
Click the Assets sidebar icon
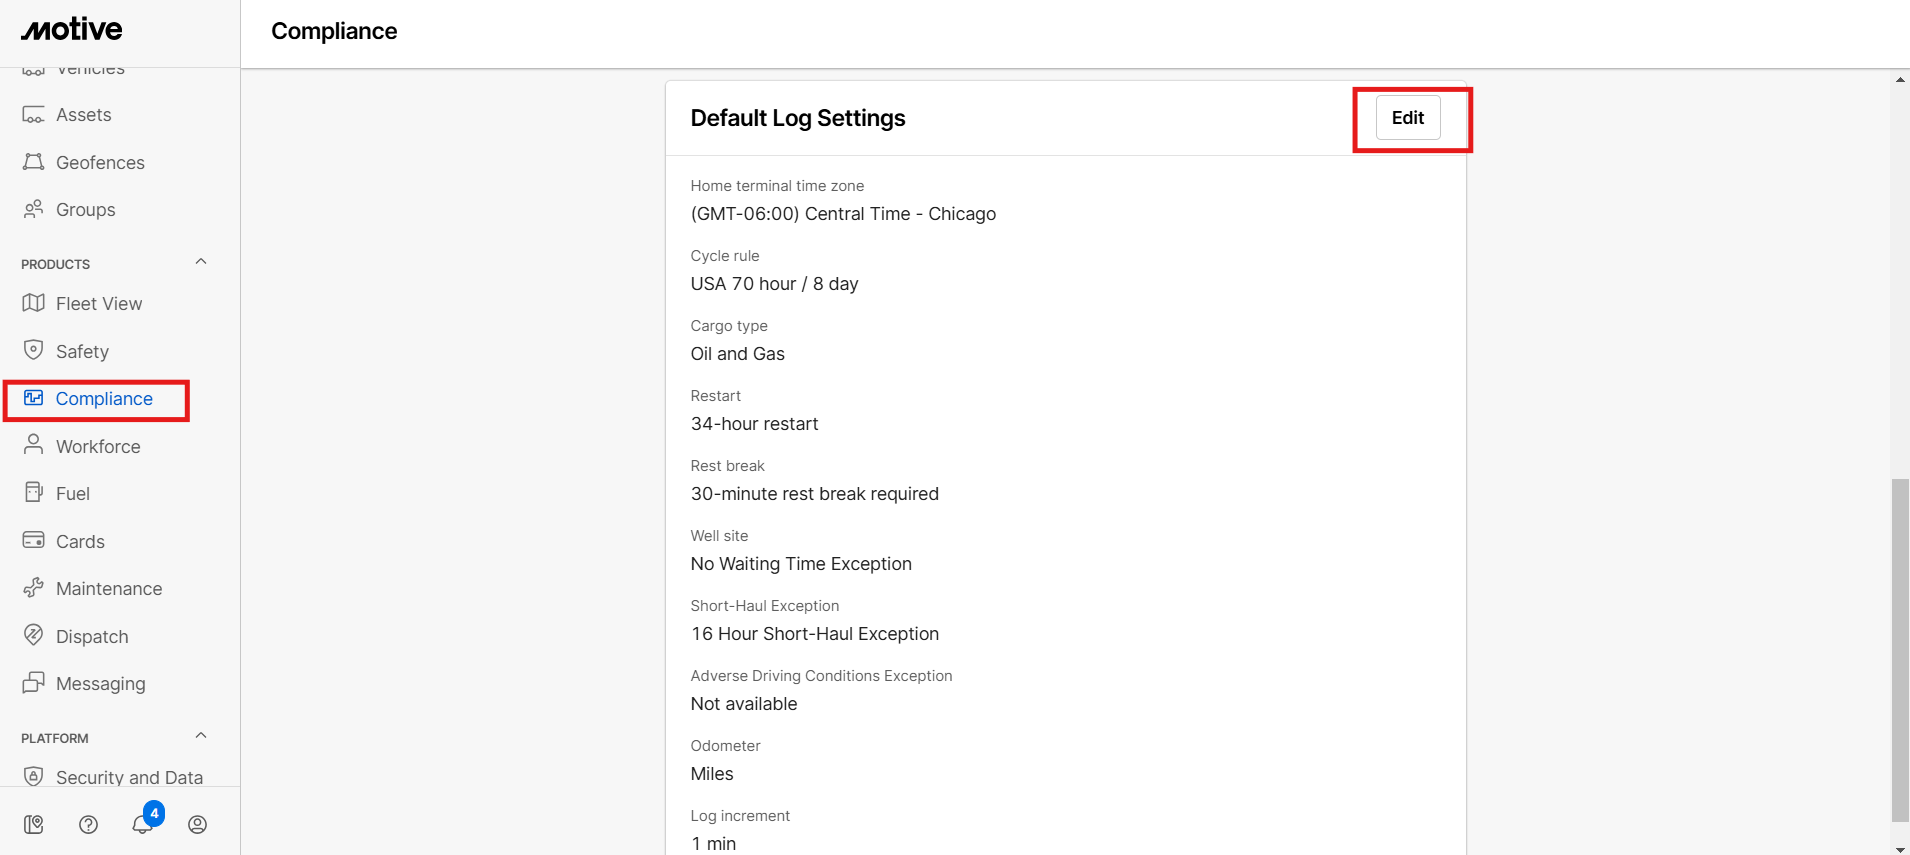pyautogui.click(x=34, y=115)
